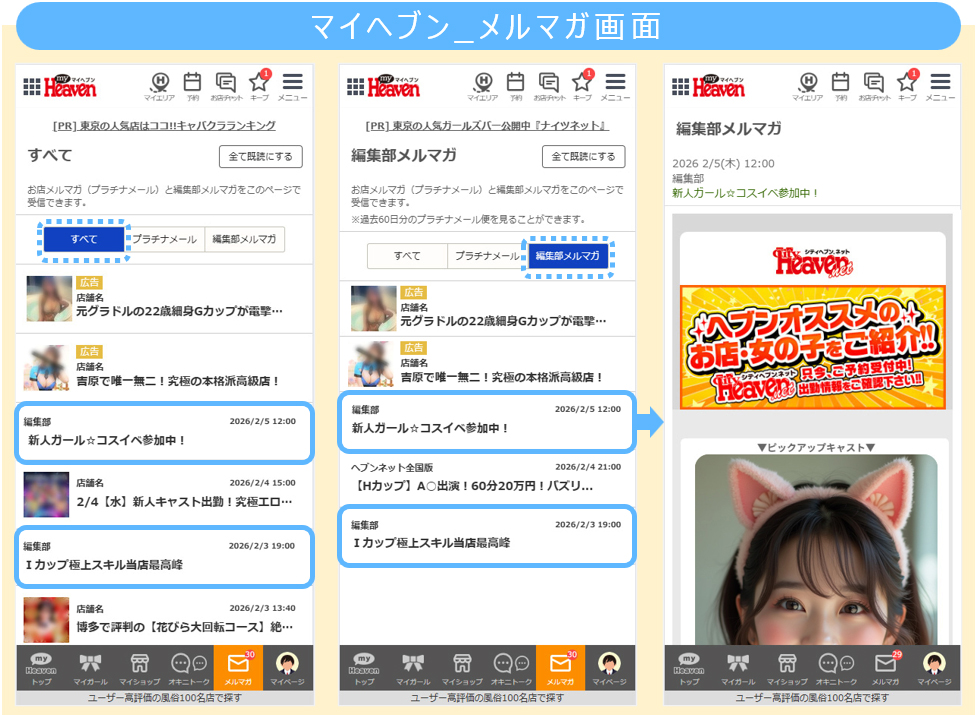Open キープ star icon on the detail screen

pos(907,84)
